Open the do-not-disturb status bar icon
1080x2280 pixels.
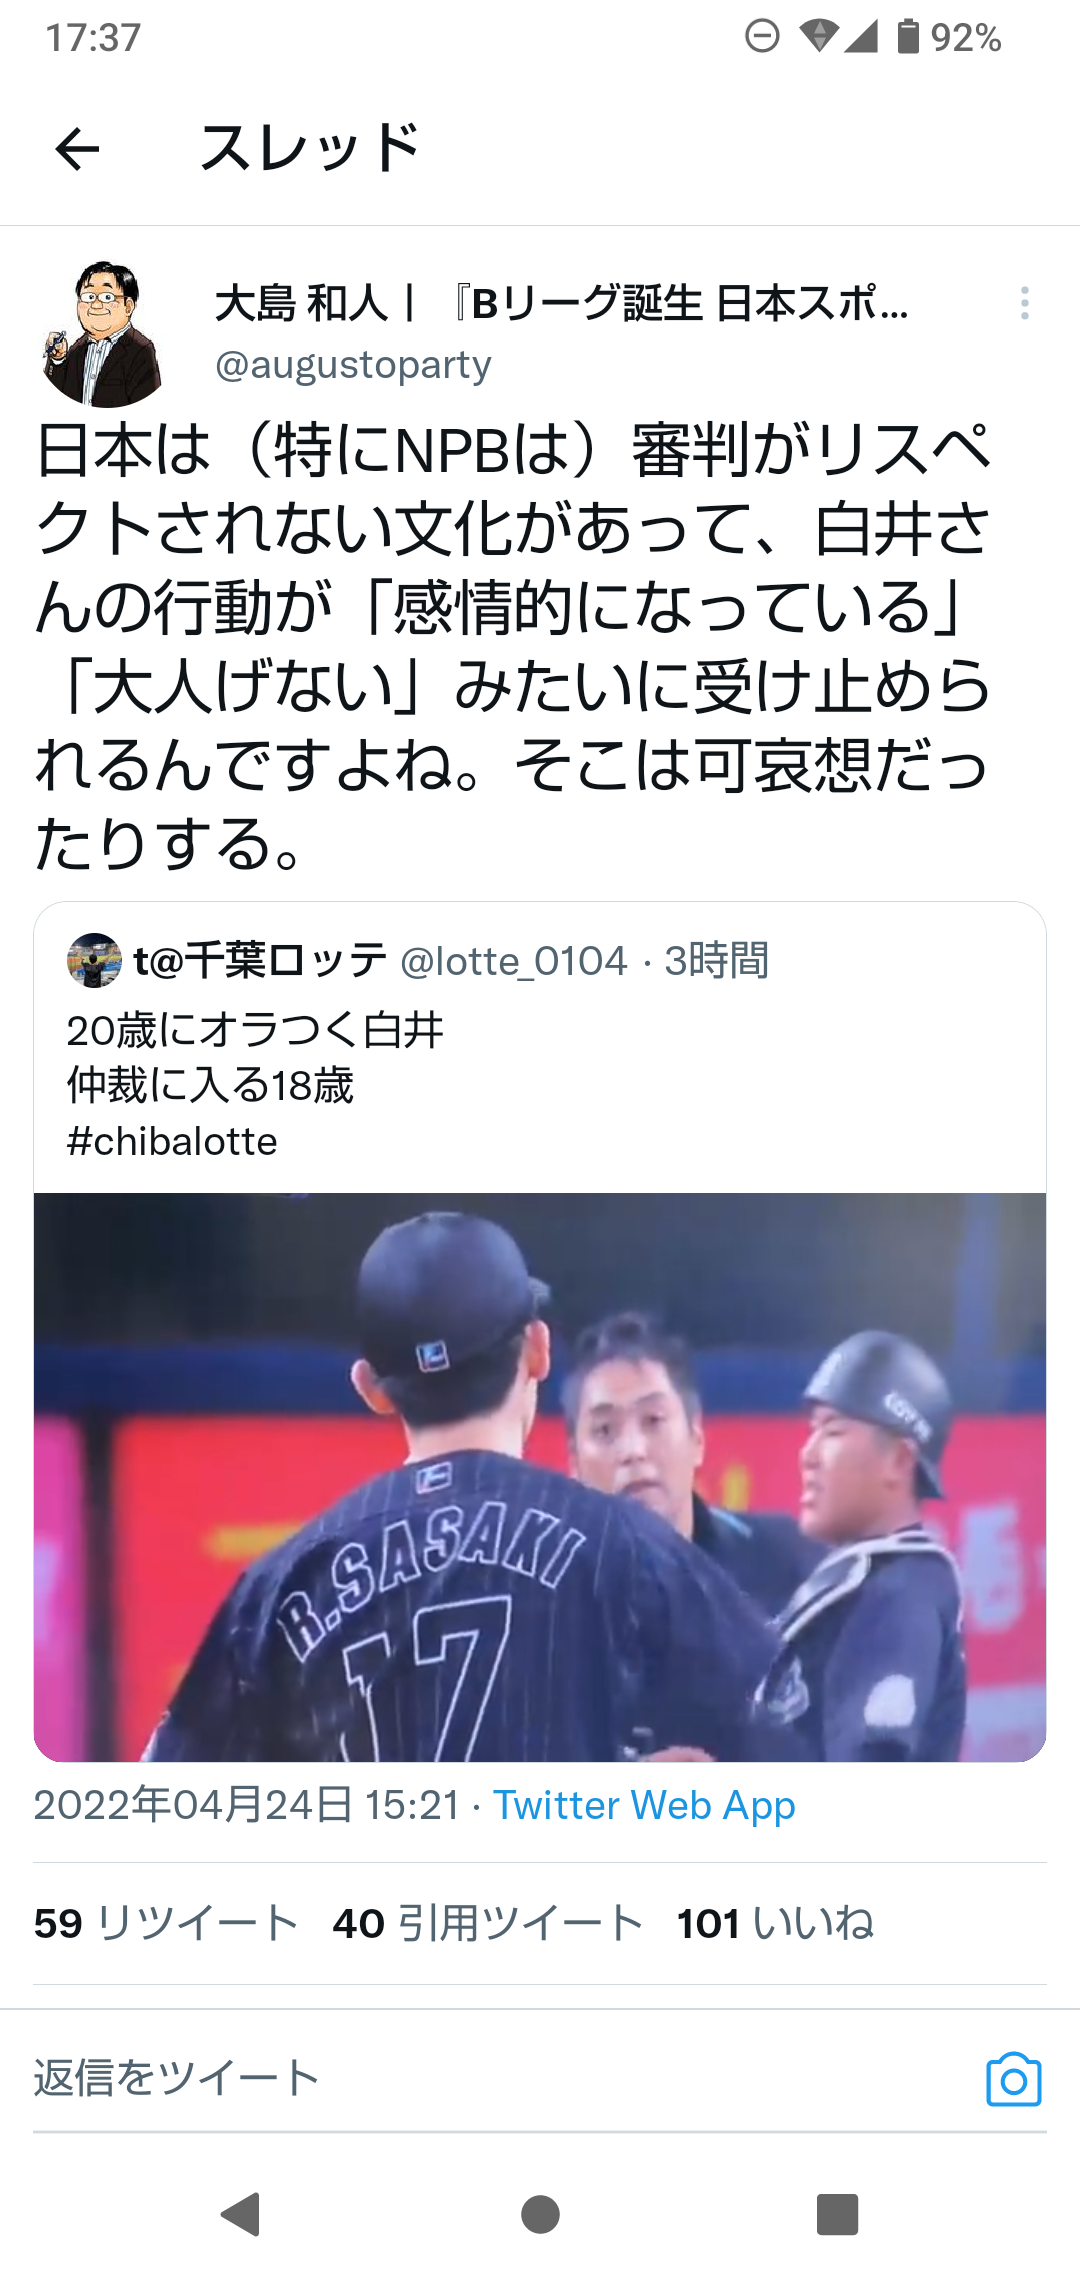point(762,37)
